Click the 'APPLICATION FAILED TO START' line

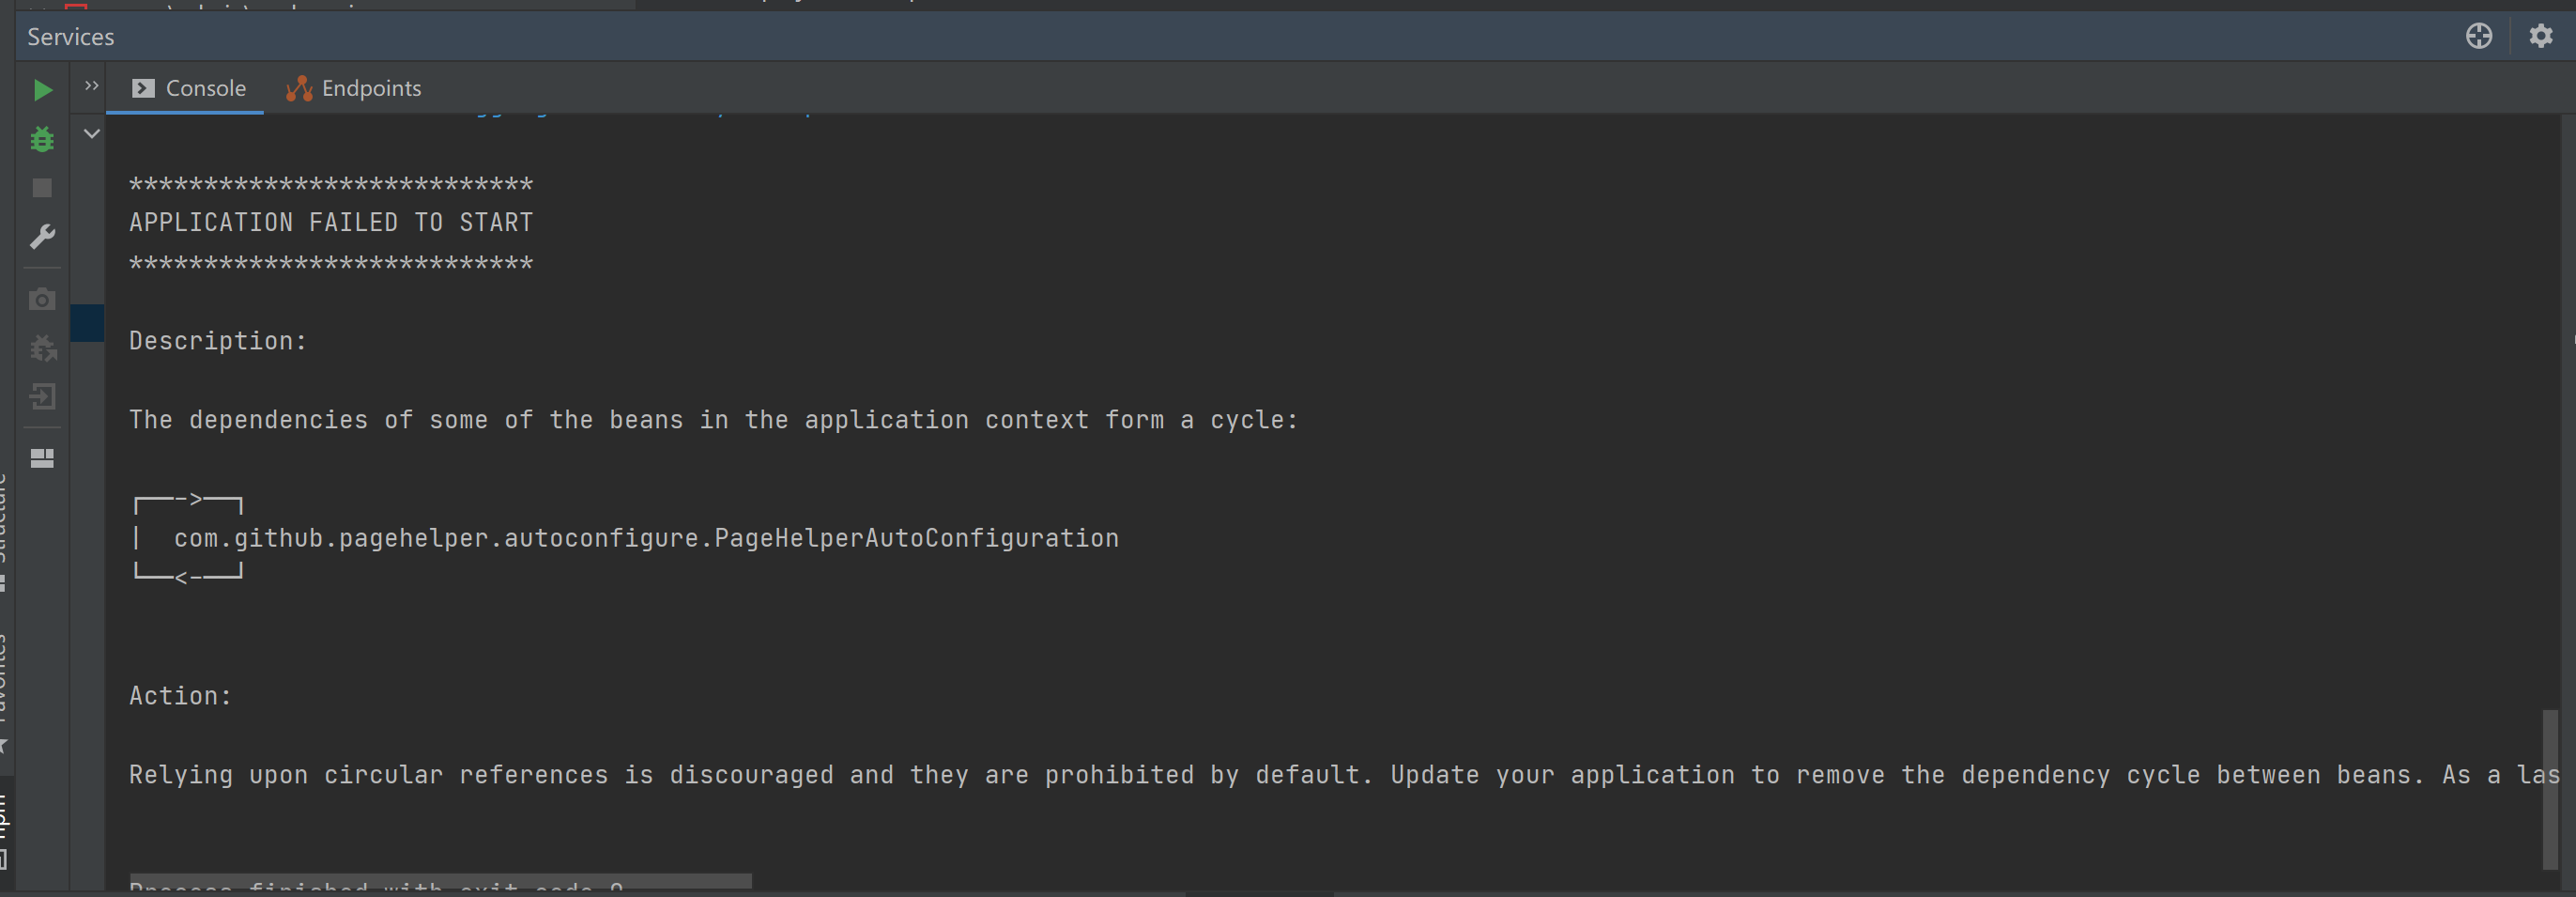click(x=331, y=222)
